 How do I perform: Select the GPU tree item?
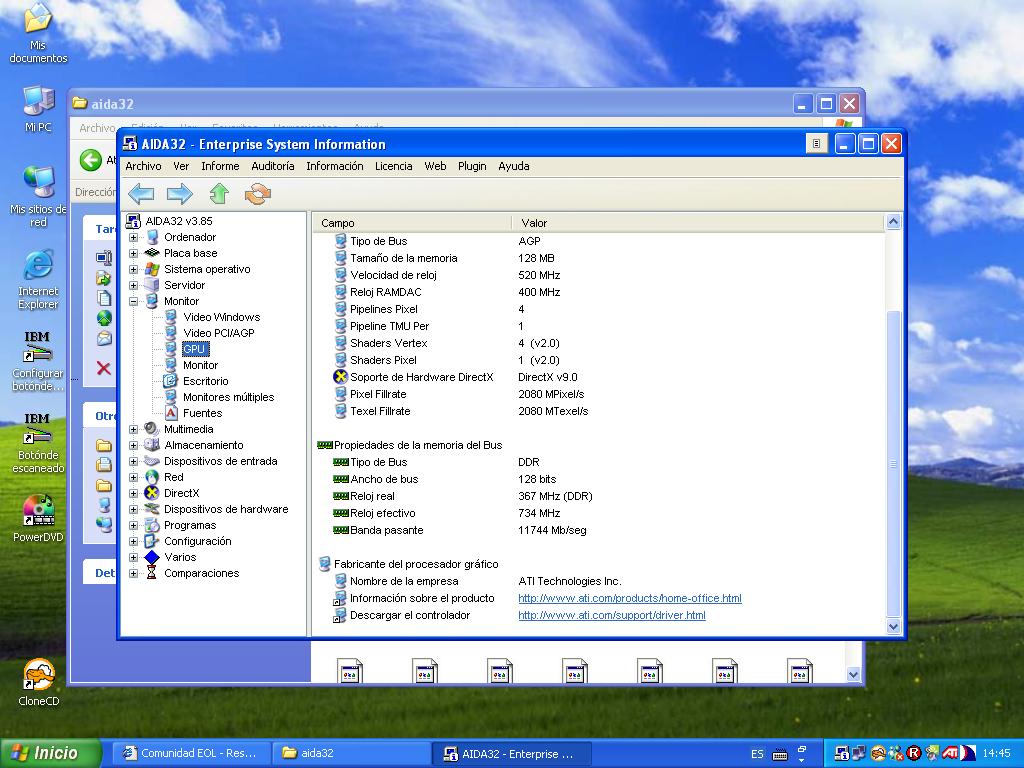point(194,349)
